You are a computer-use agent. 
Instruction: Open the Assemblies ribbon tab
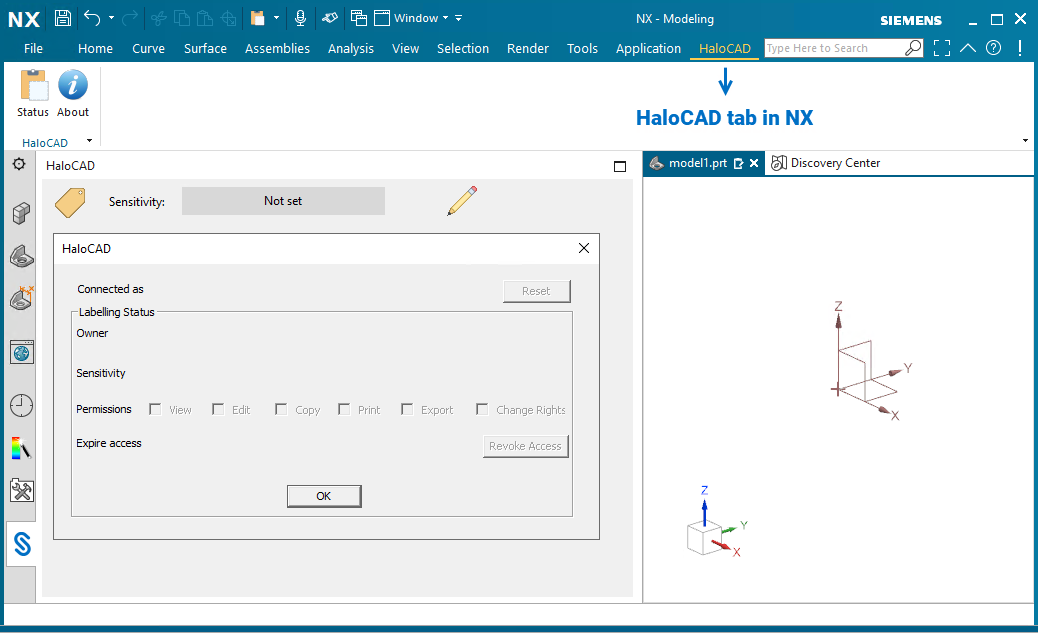[x=277, y=48]
